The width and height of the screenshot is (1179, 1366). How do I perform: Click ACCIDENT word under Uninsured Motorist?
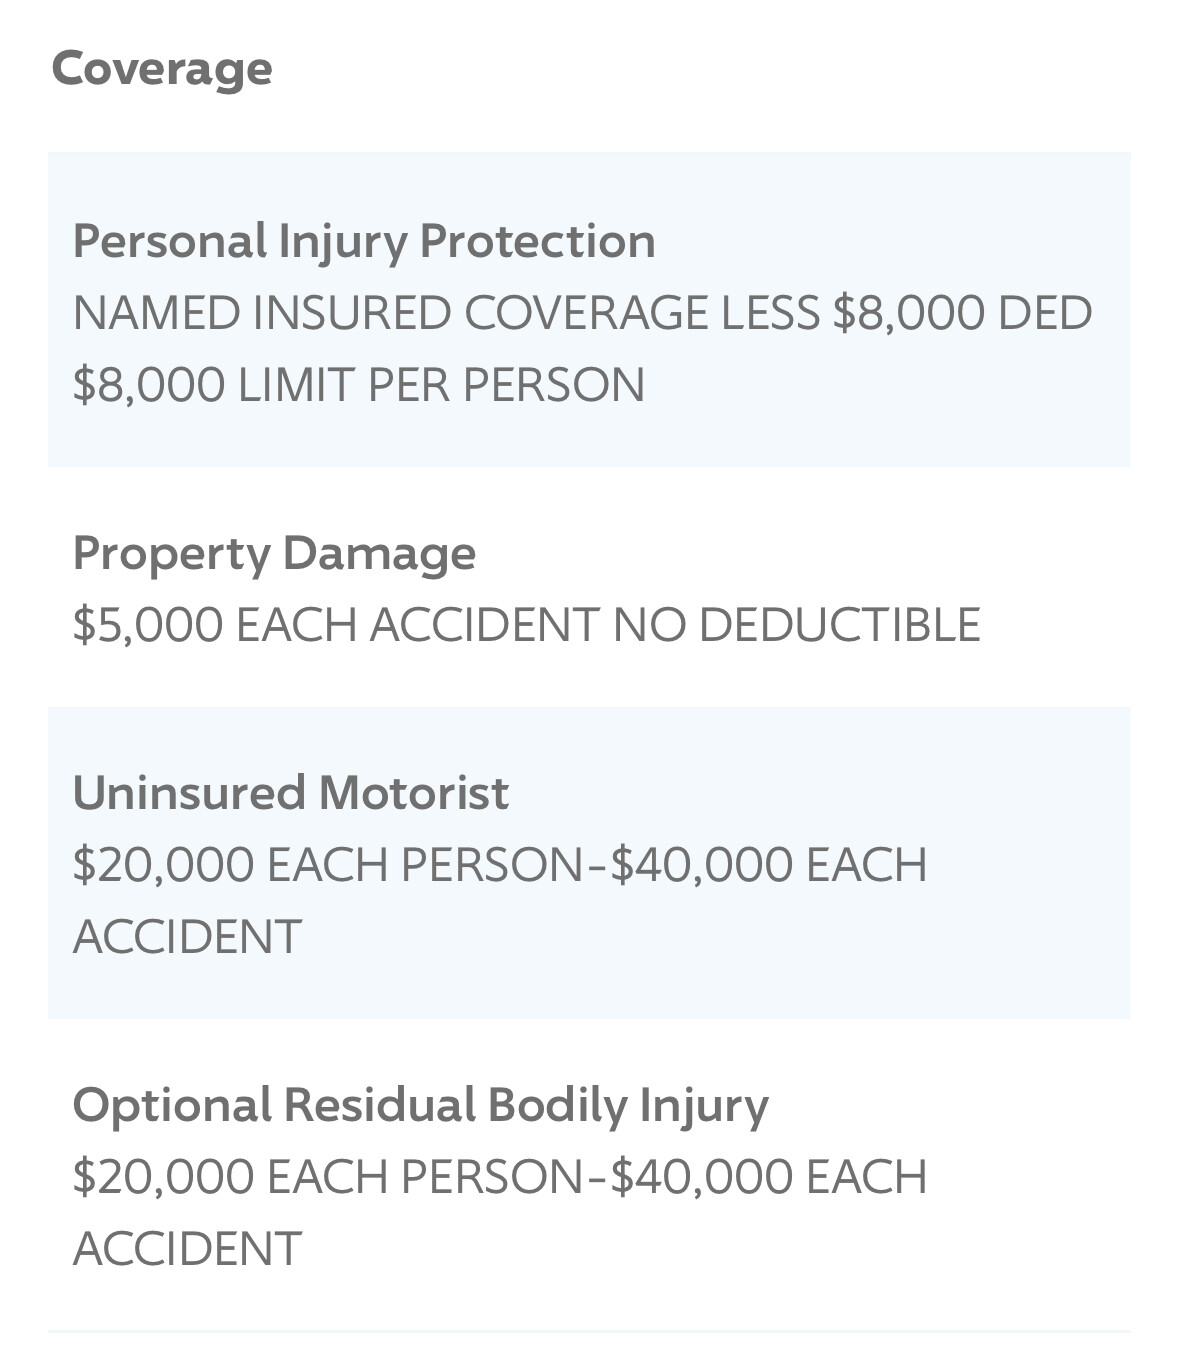pos(187,937)
